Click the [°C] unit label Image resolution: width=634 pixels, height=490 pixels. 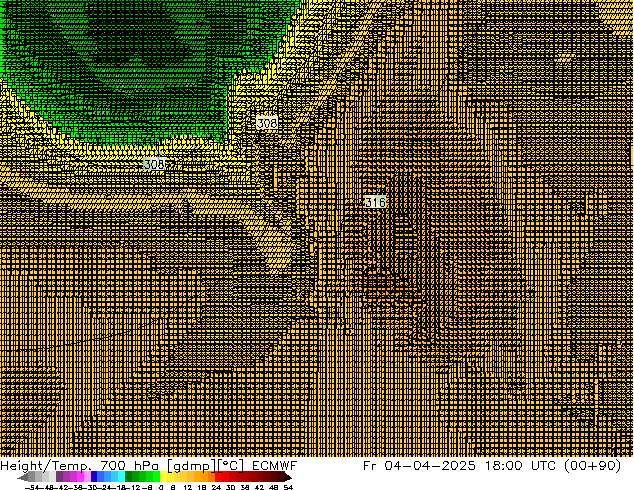[229, 466]
